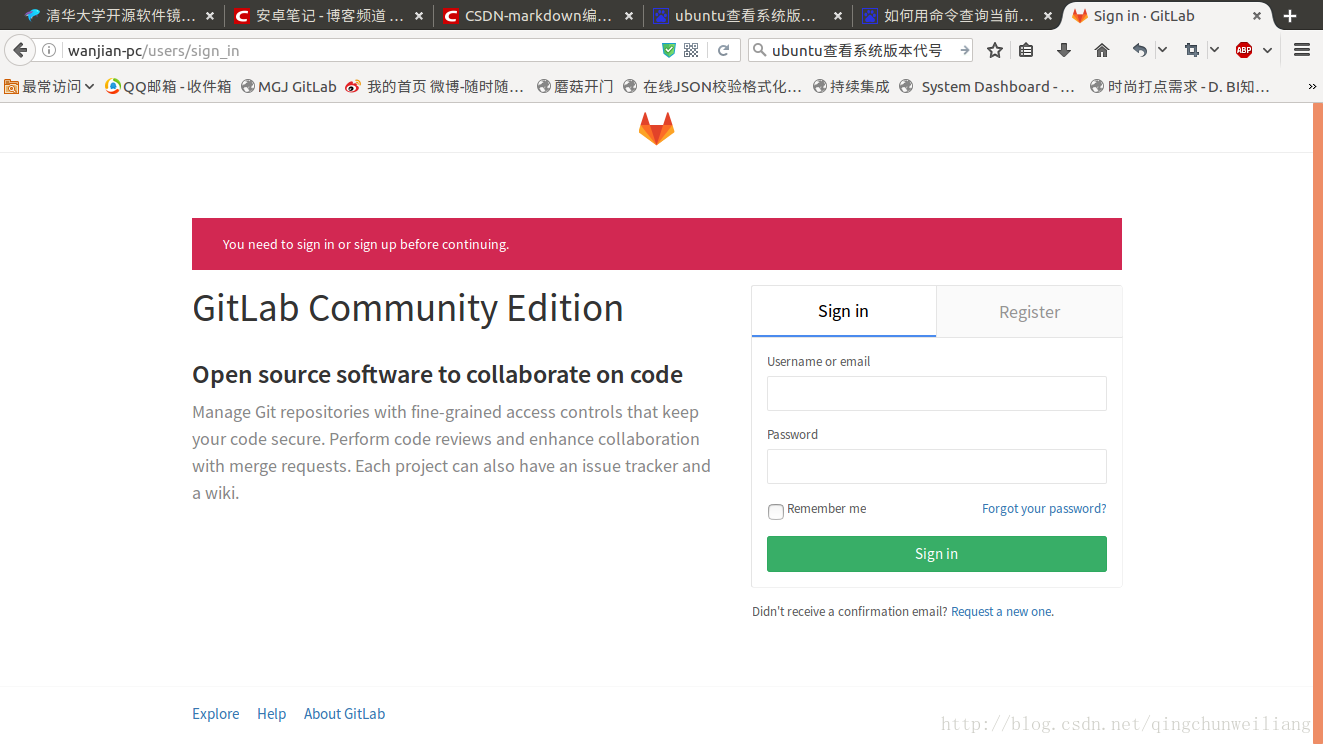This screenshot has width=1323, height=744.
Task: Open the 时尚打点需求 bookmark
Action: [1180, 87]
